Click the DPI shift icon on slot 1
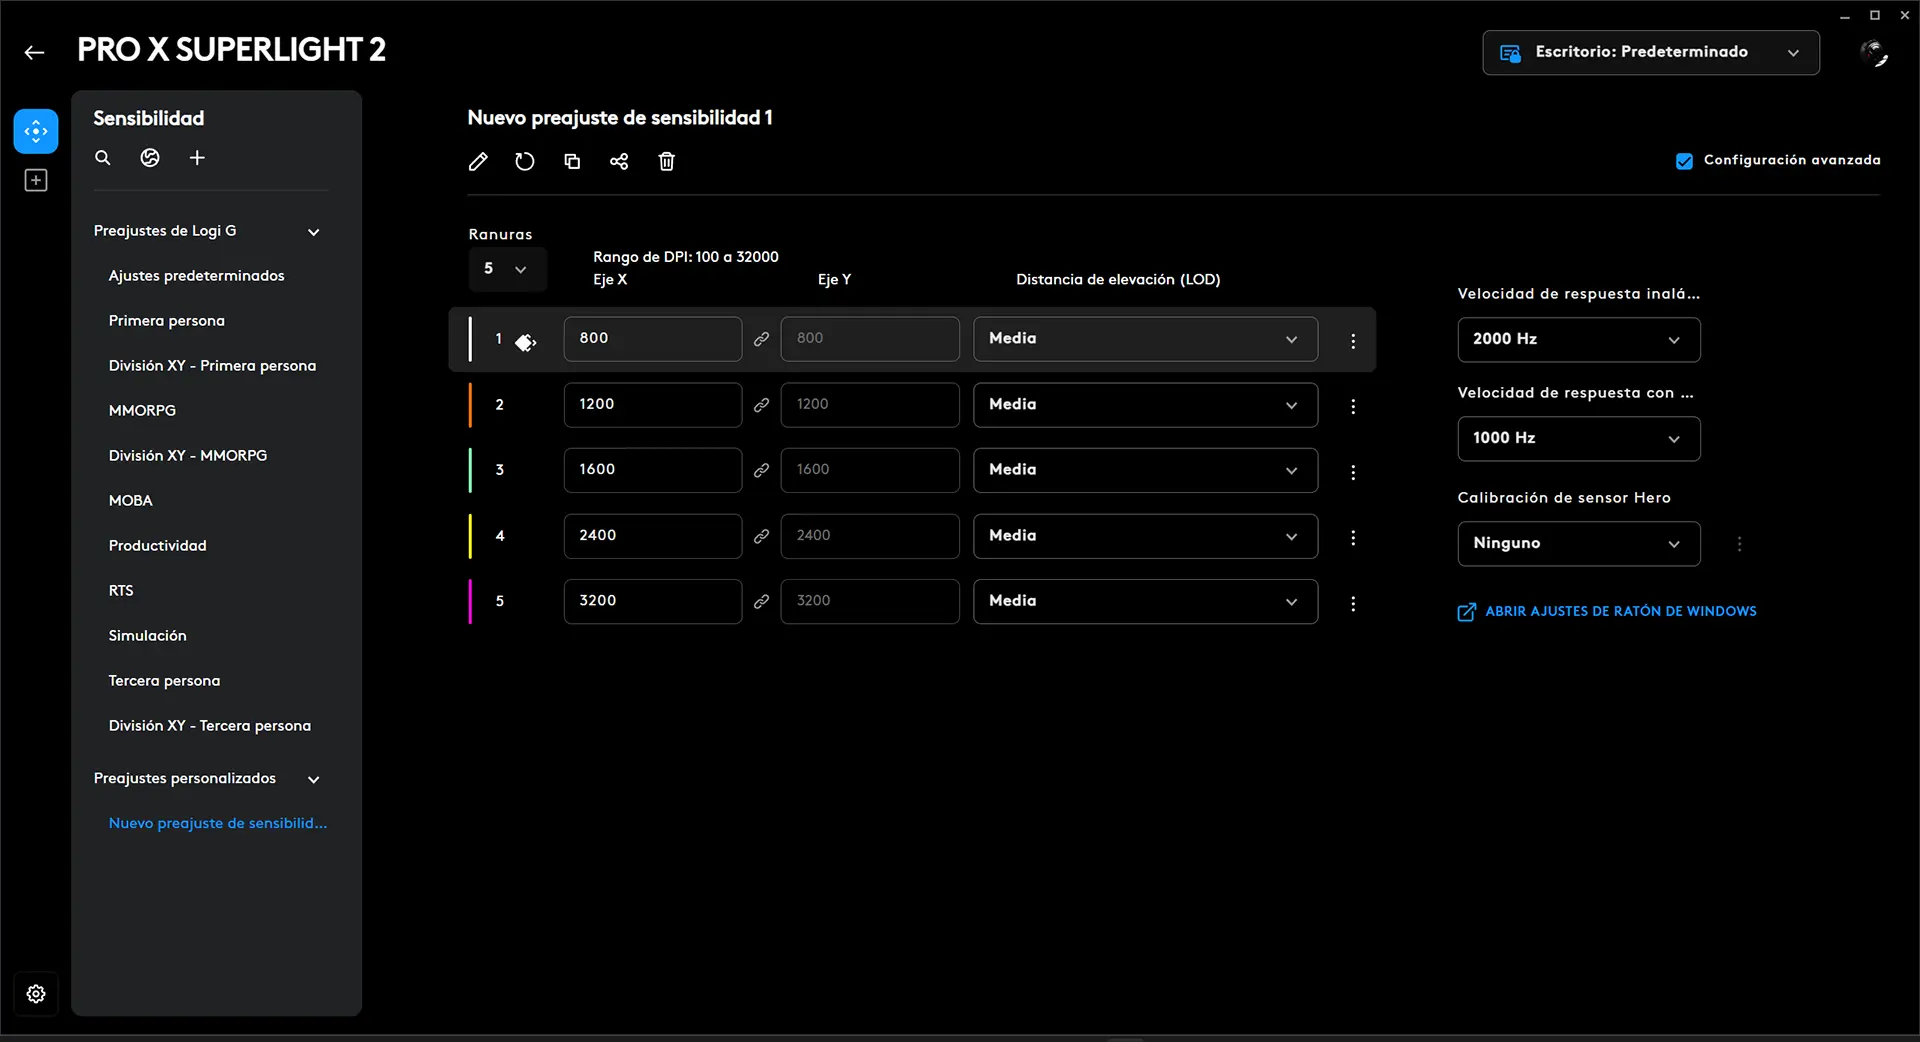The width and height of the screenshot is (1920, 1042). [525, 343]
